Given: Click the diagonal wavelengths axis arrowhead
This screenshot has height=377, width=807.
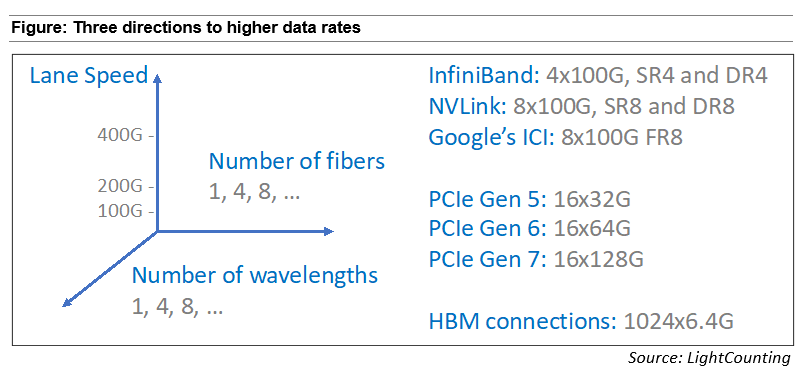Looking at the screenshot, I should click(x=67, y=302).
